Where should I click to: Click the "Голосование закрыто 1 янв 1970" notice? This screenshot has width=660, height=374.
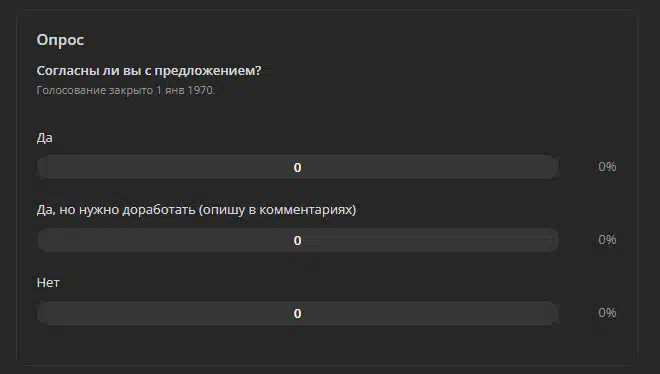[x=125, y=90]
